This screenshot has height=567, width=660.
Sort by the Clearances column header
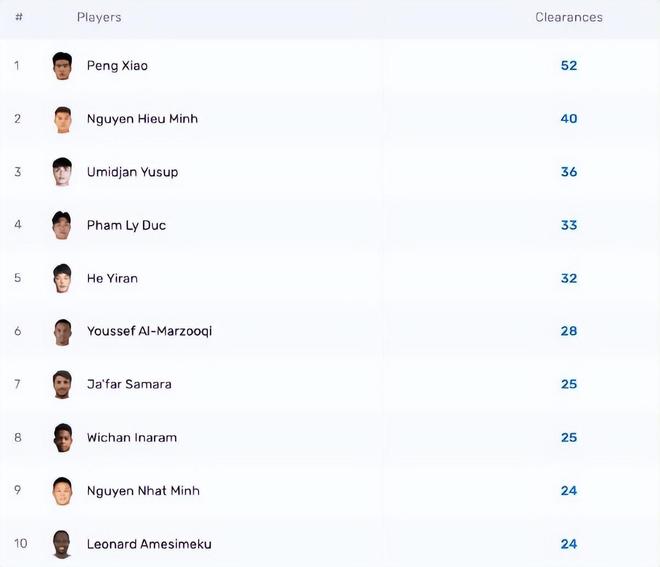tap(569, 17)
